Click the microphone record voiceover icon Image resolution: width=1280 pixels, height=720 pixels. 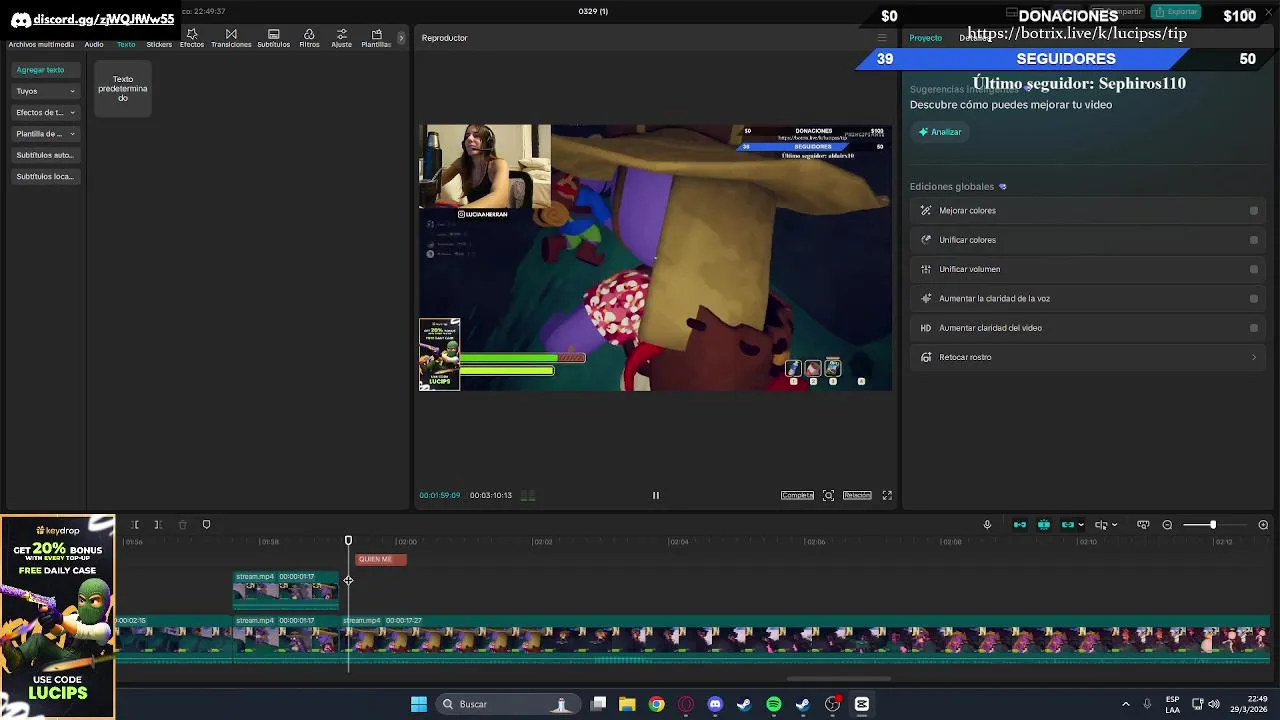pos(987,525)
